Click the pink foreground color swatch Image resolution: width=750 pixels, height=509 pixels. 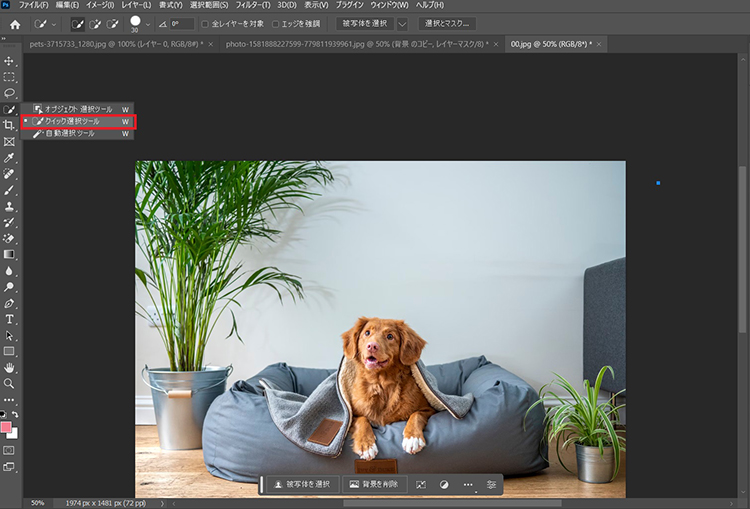(x=5, y=427)
